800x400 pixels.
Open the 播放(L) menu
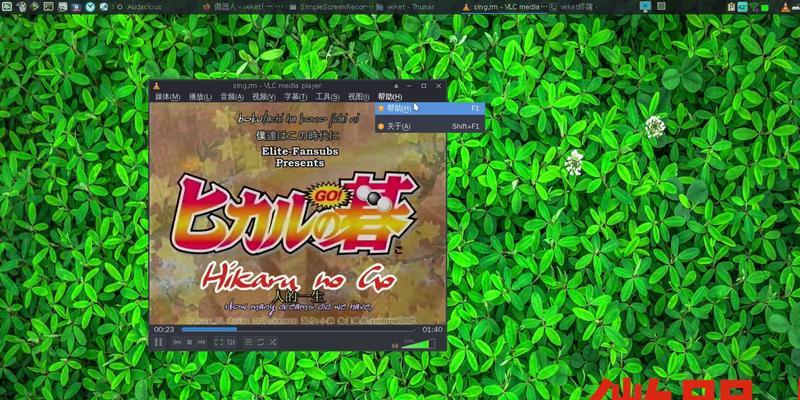pyautogui.click(x=200, y=96)
